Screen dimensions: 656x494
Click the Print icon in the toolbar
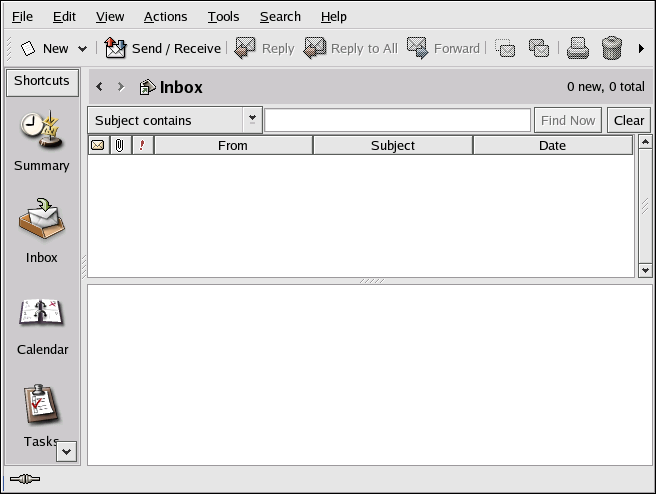pyautogui.click(x=578, y=48)
